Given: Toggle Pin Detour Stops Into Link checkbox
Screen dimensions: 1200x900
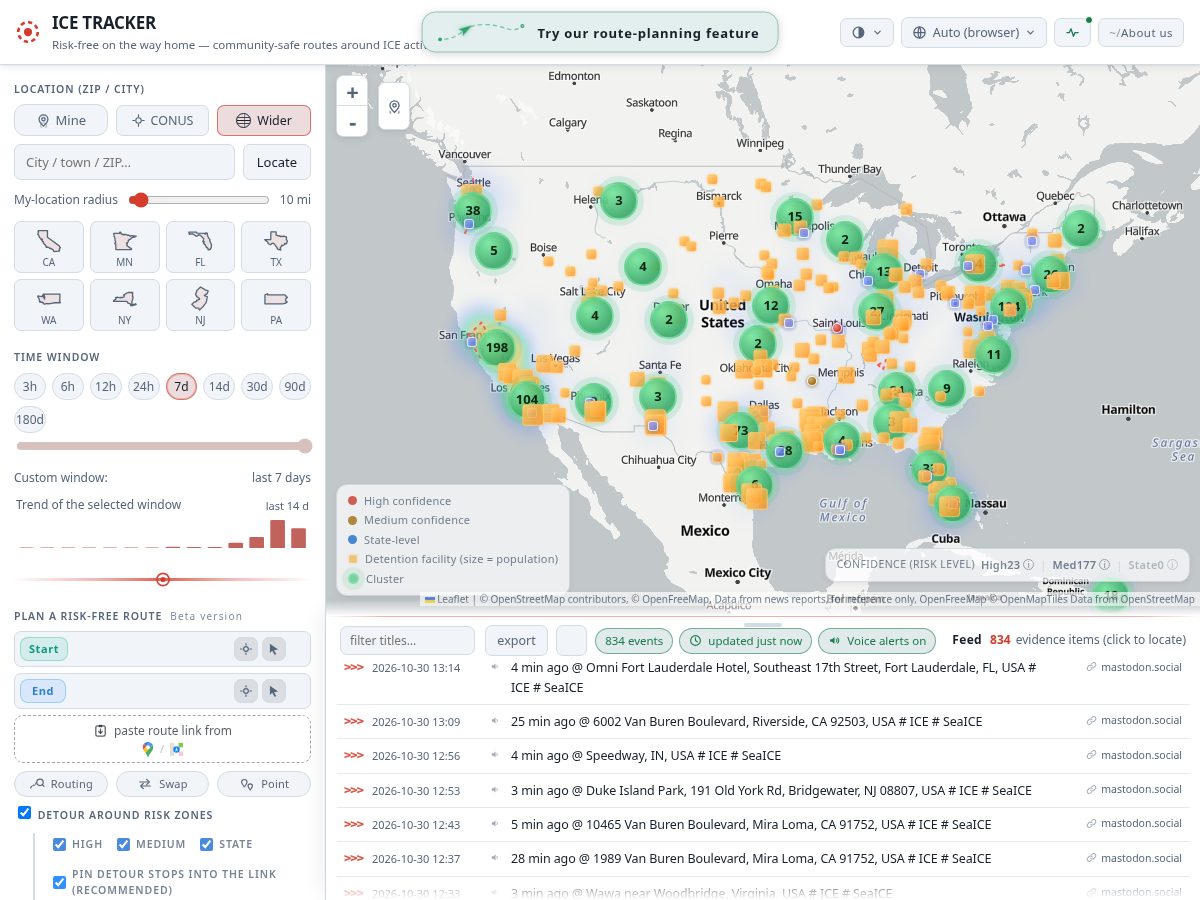Looking at the screenshot, I should (60, 882).
